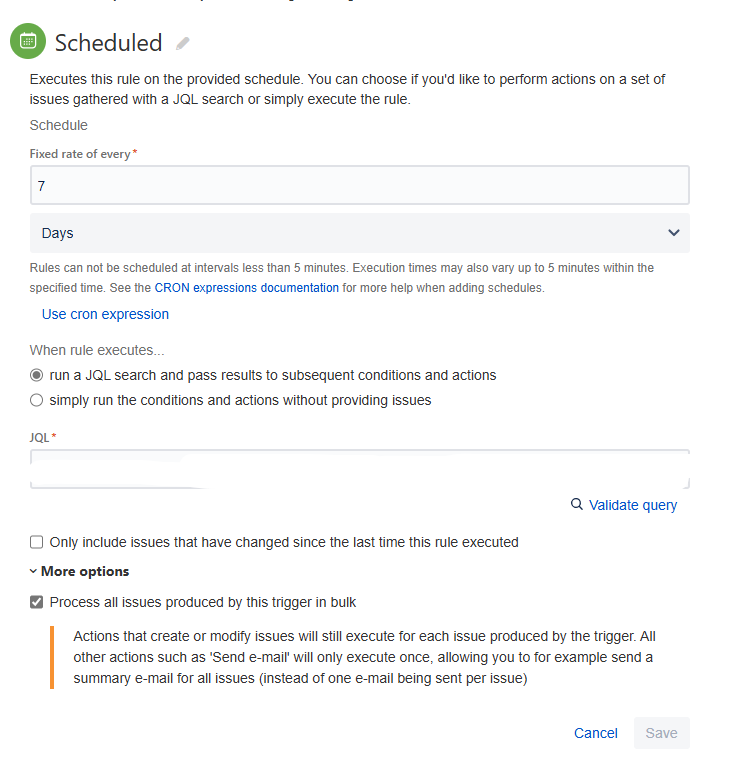Edit the rule name with the pencil icon

pos(183,43)
